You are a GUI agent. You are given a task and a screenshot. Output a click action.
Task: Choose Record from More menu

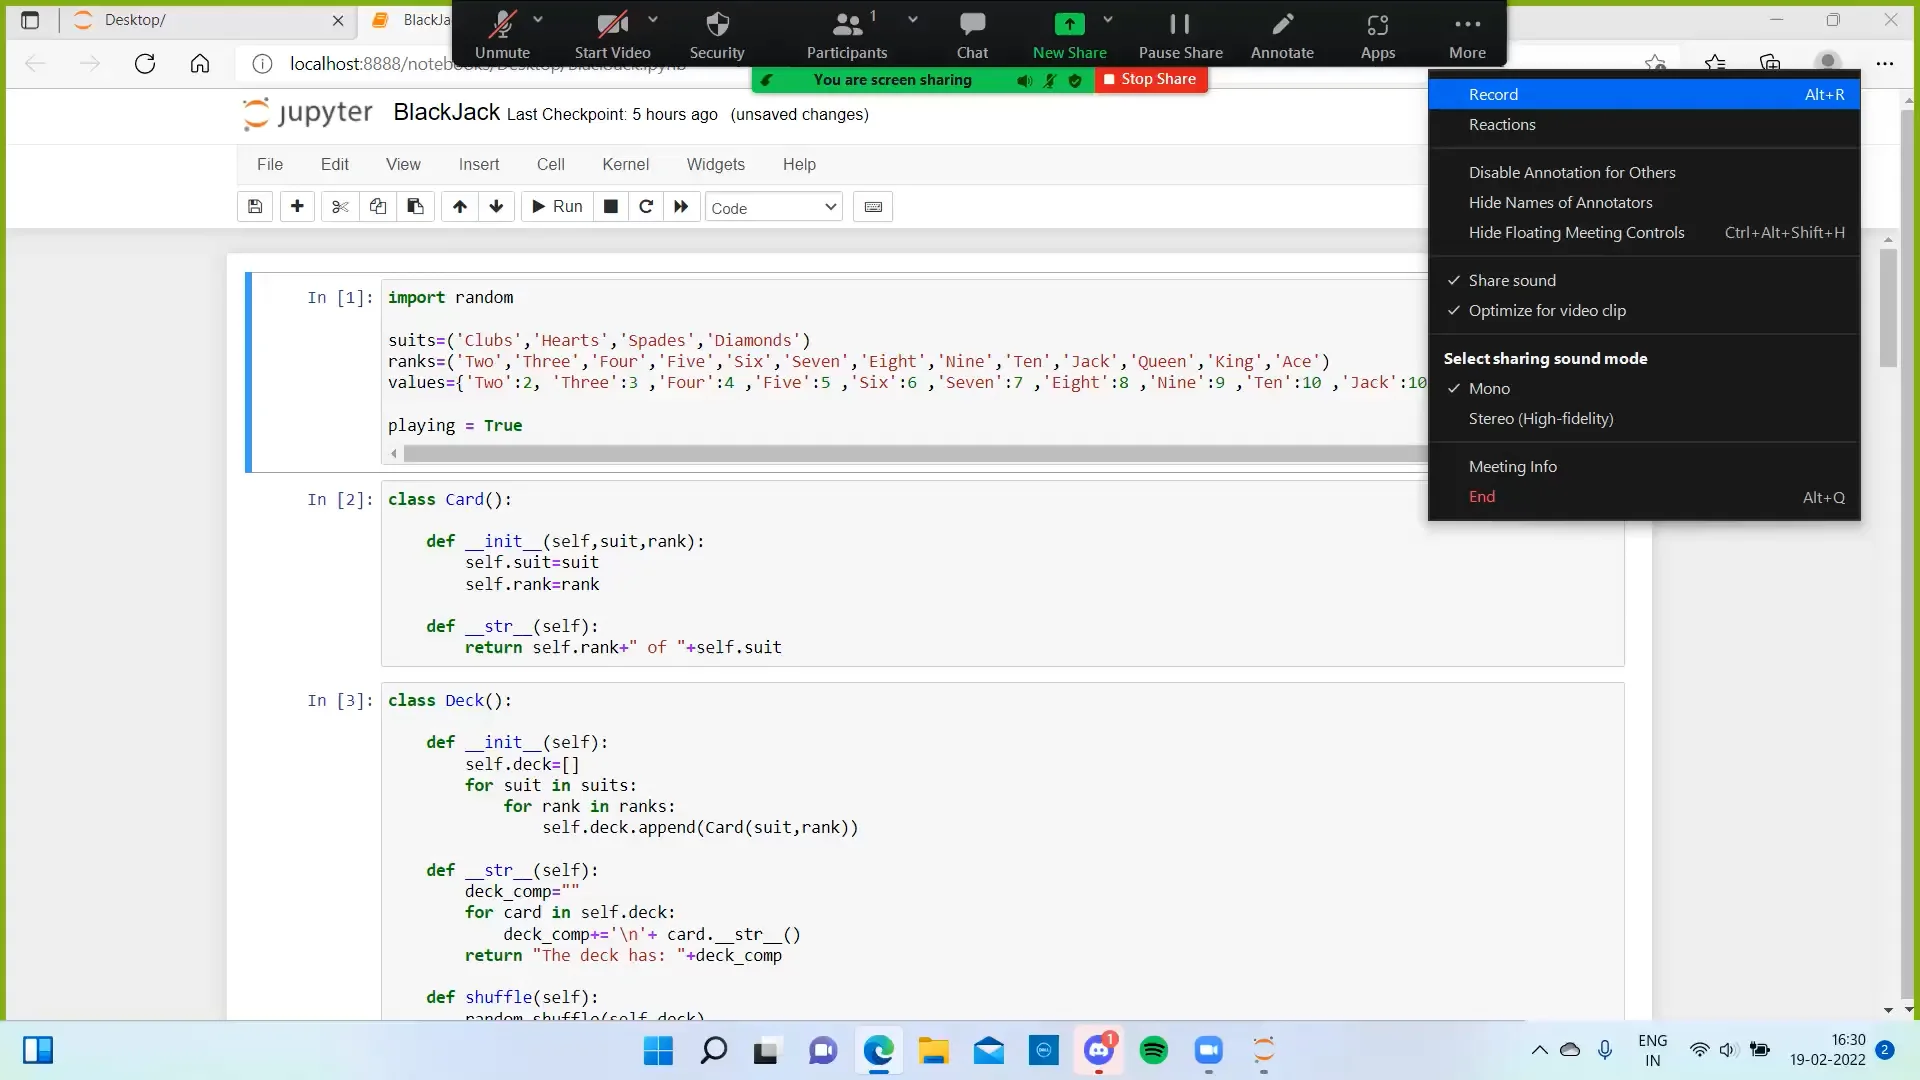1644,95
